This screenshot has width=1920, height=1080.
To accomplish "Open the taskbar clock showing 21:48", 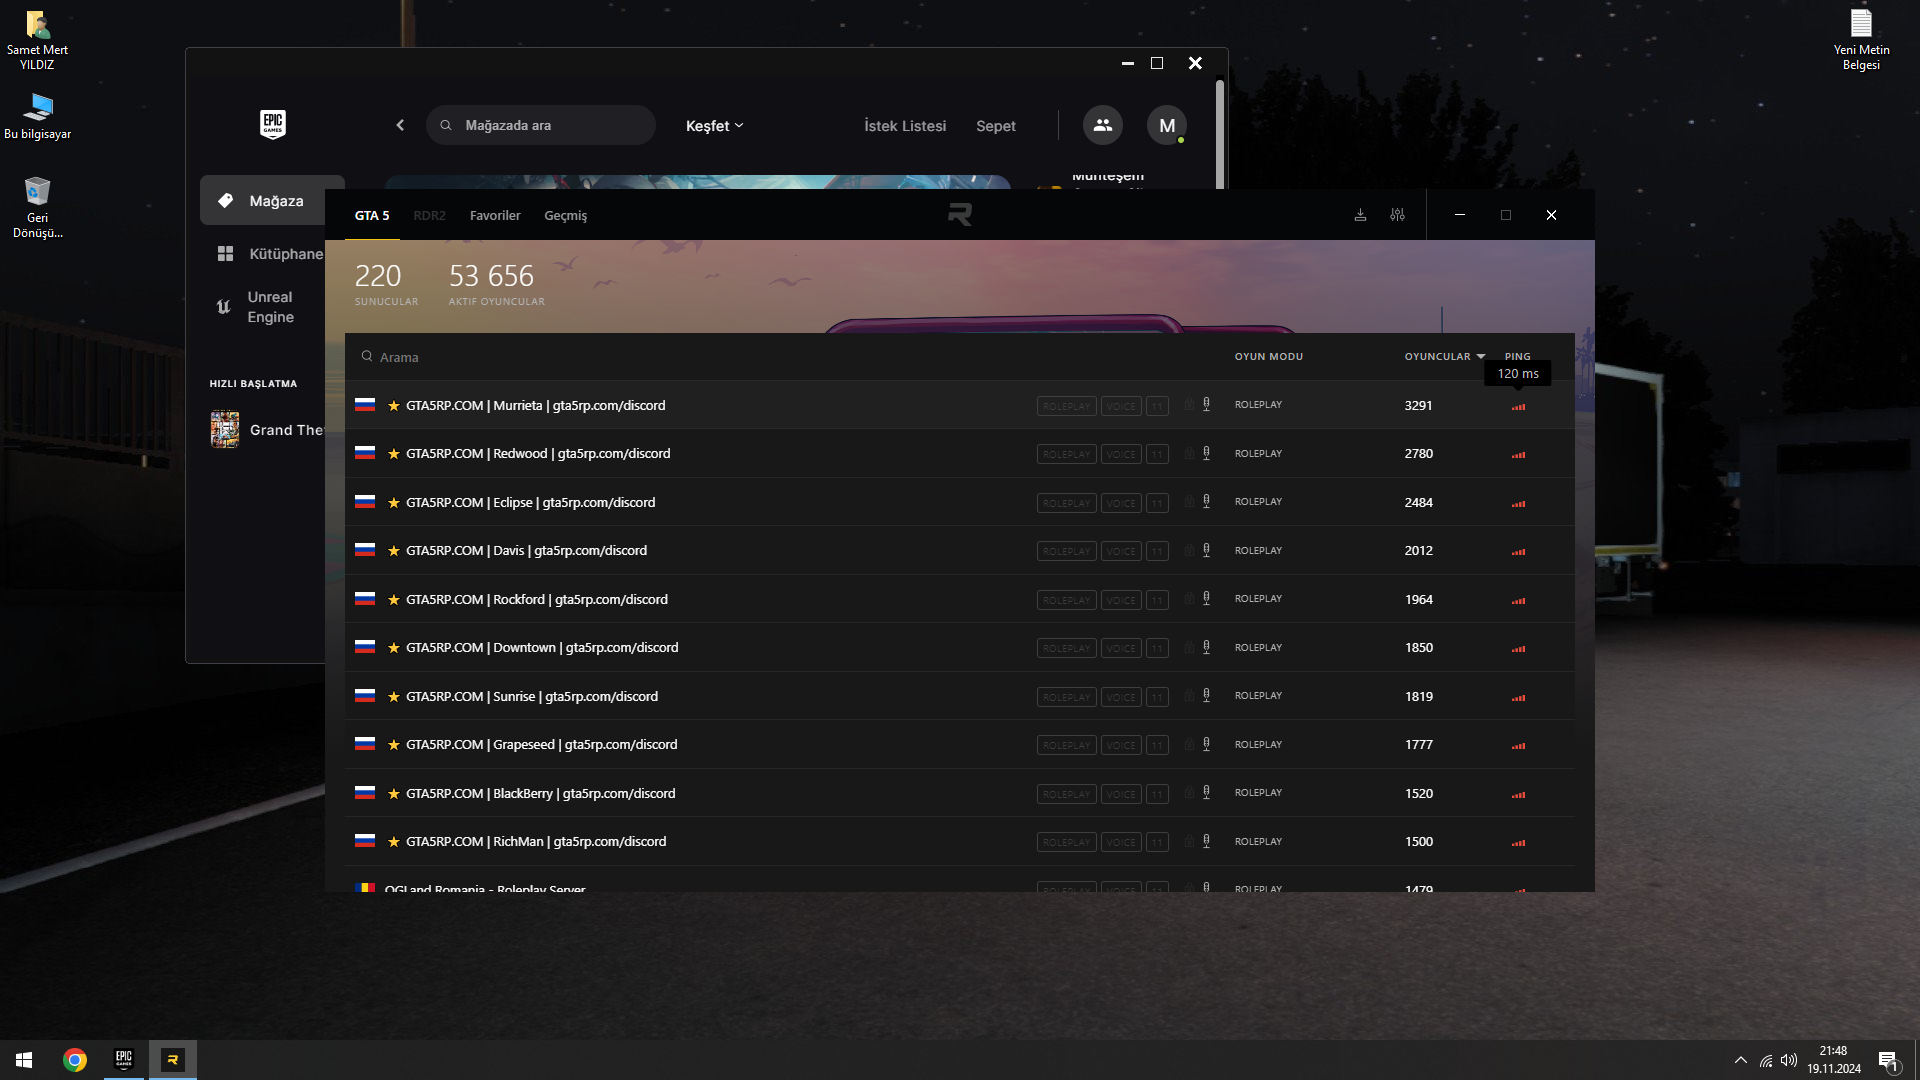I will pyautogui.click(x=1834, y=1060).
